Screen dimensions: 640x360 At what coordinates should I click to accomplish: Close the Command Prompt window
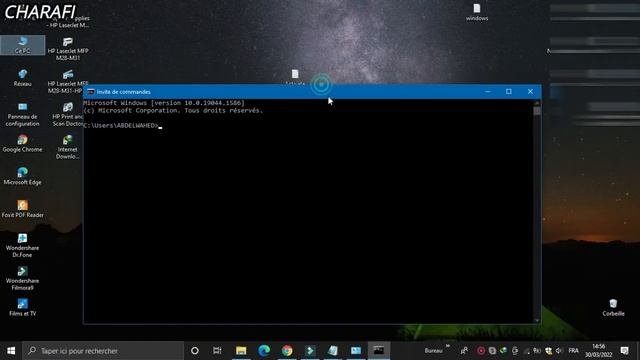[x=530, y=91]
